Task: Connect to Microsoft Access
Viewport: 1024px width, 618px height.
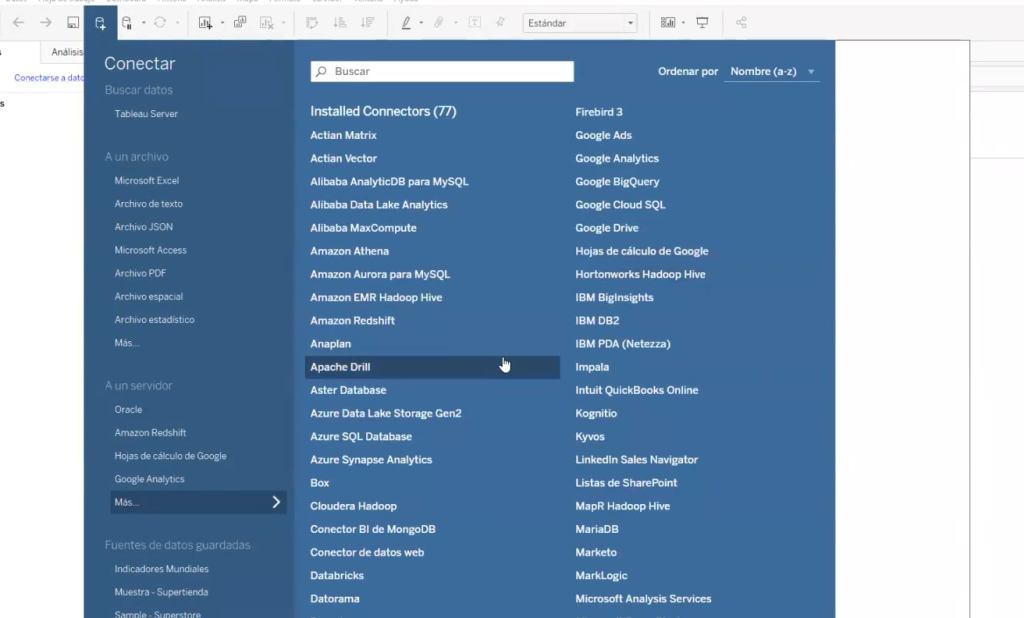Action: coord(151,250)
